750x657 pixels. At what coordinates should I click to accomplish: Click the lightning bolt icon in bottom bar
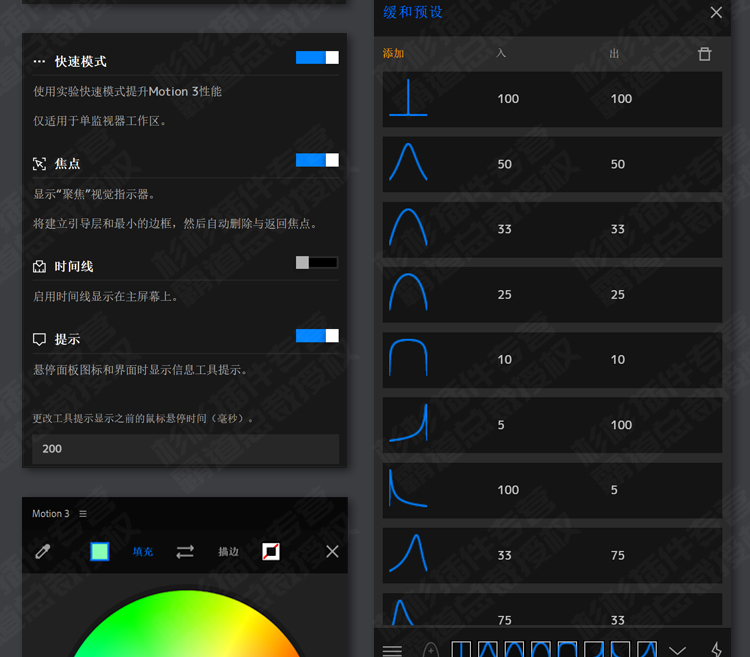tap(717, 649)
